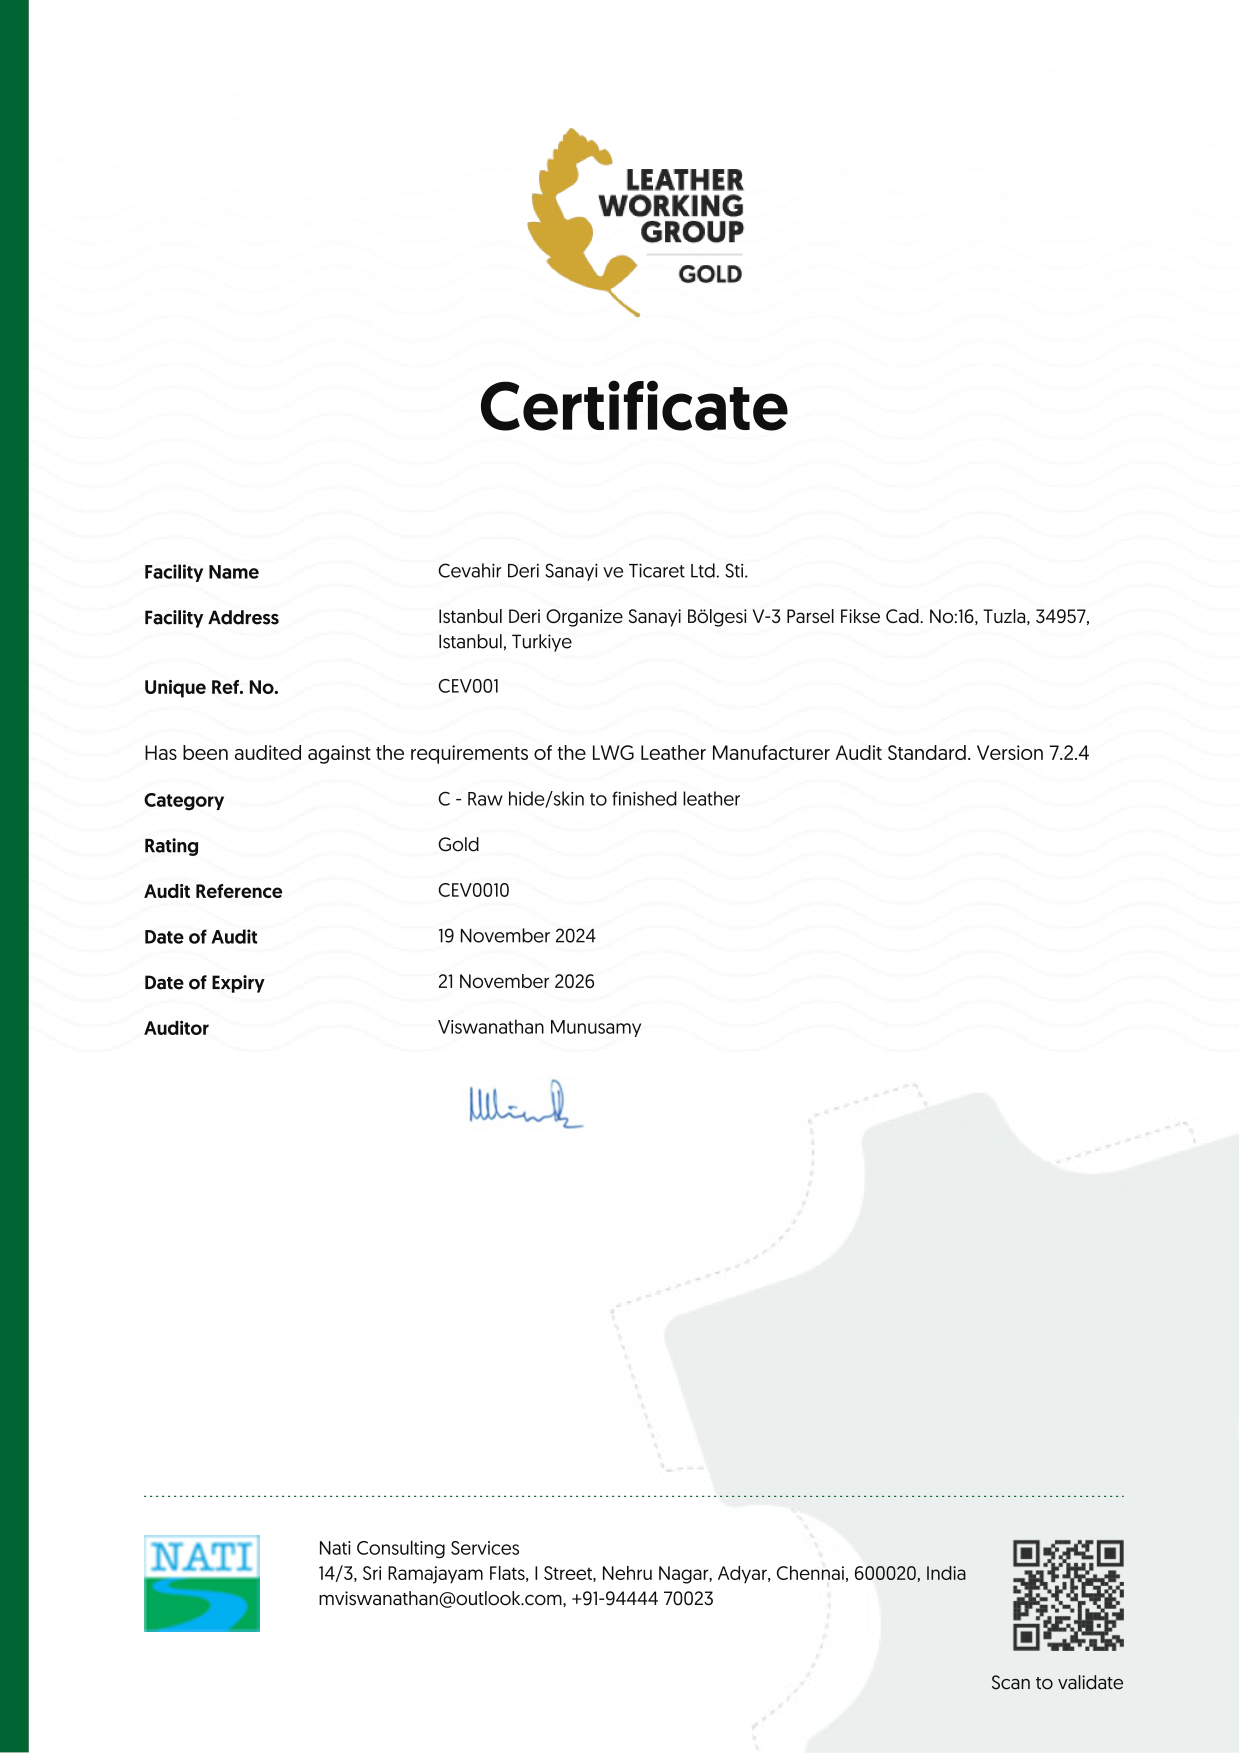Click the Facility Address label
Viewport: 1239px width, 1754px height.
coord(211,618)
